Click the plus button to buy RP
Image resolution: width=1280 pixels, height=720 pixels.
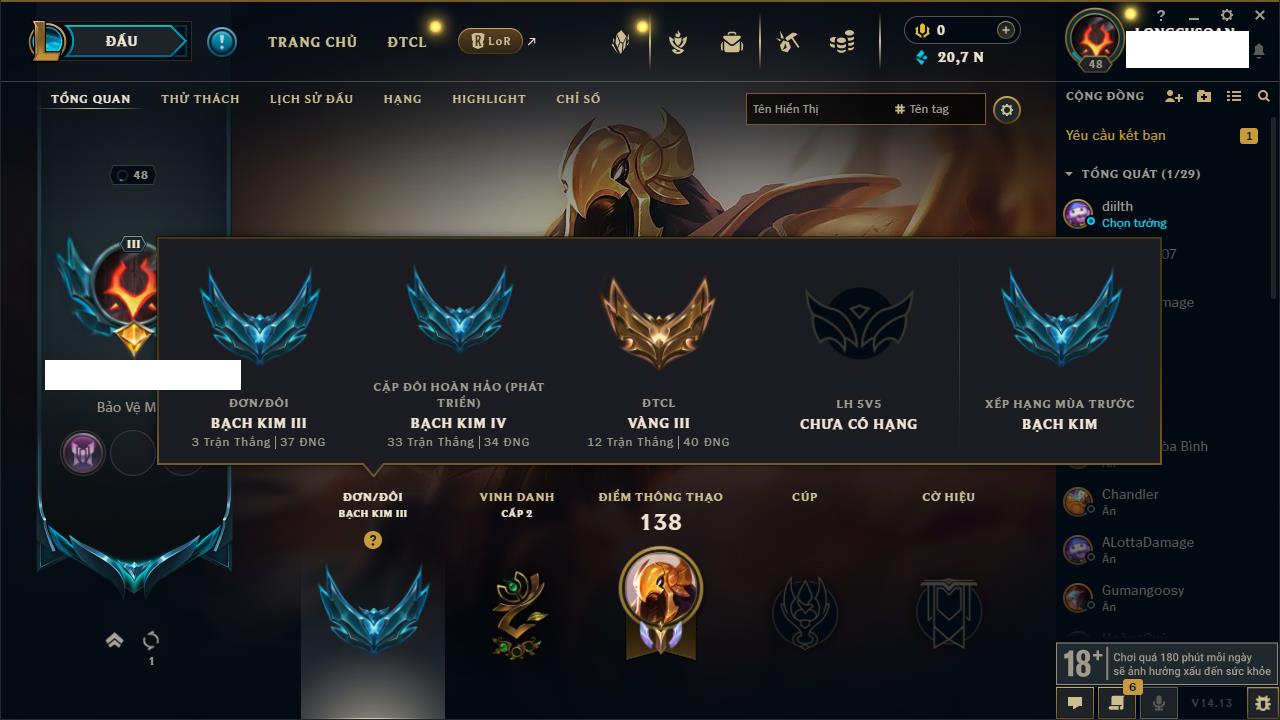pos(1006,30)
